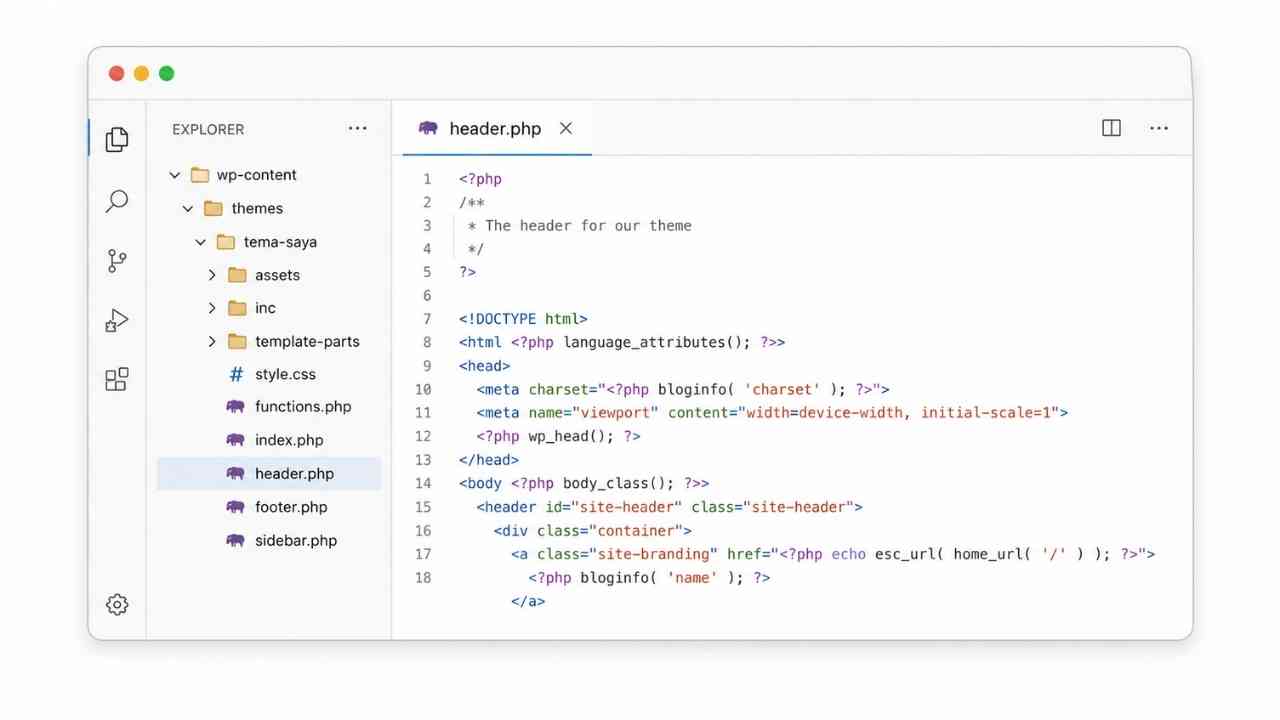Click the PHP icon beside footer.php
Screen dimensions: 1280x720
tap(235, 507)
